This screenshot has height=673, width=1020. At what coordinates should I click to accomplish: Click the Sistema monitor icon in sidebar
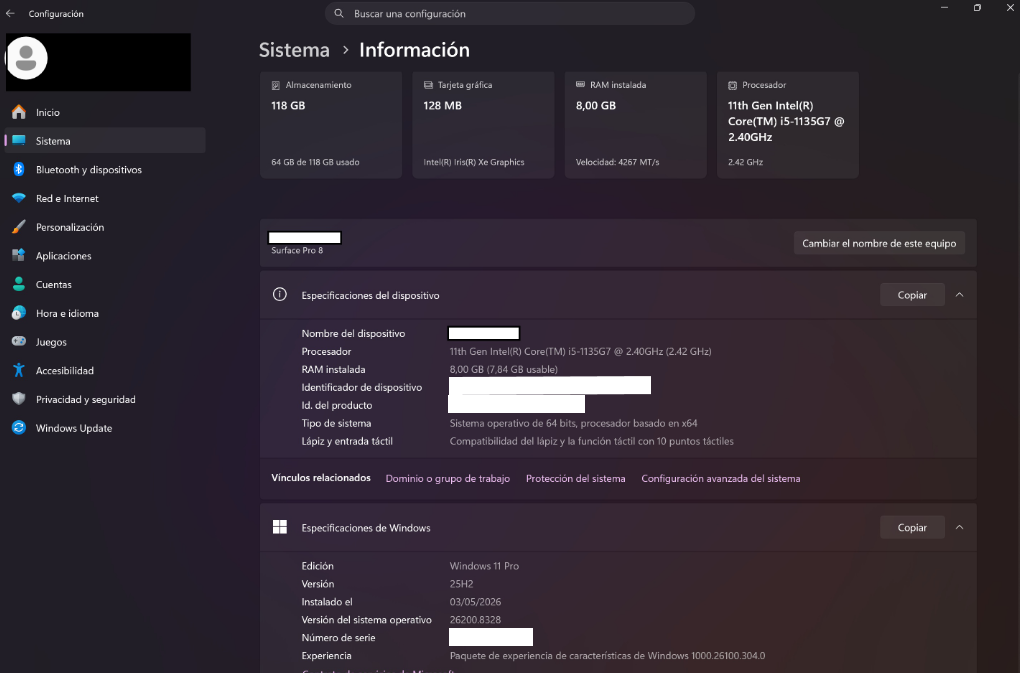tap(19, 140)
